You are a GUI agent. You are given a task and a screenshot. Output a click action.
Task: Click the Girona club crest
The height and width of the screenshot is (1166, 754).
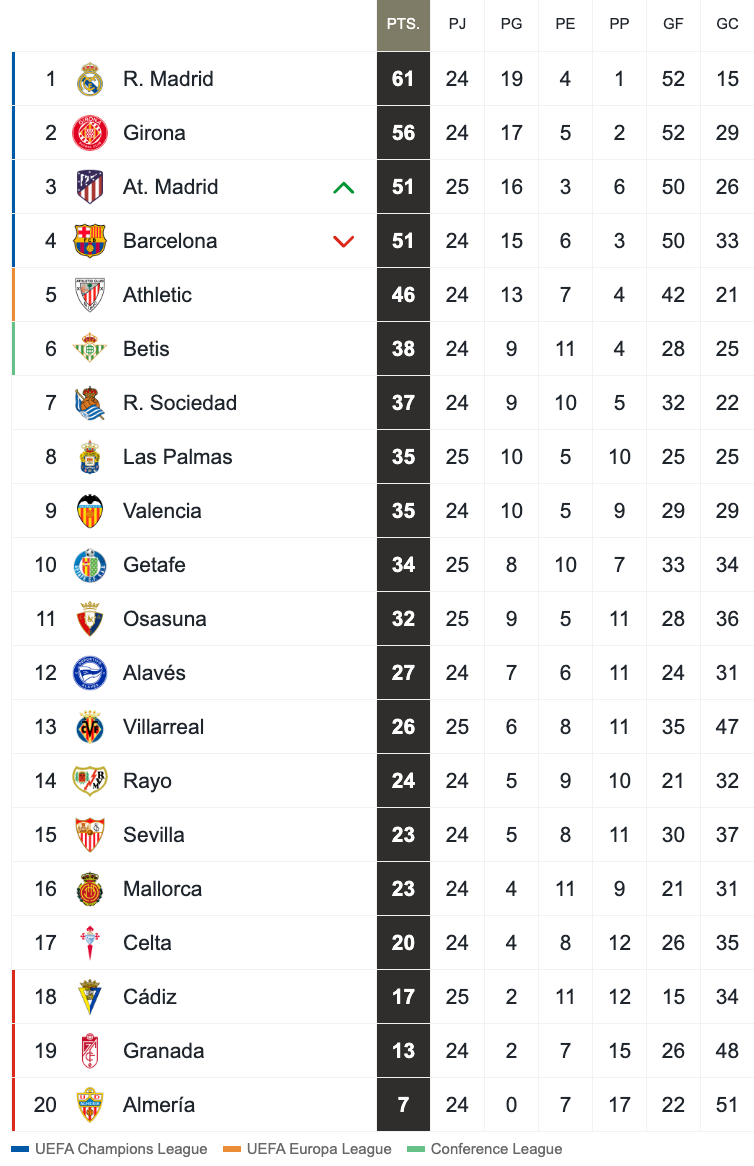click(90, 133)
